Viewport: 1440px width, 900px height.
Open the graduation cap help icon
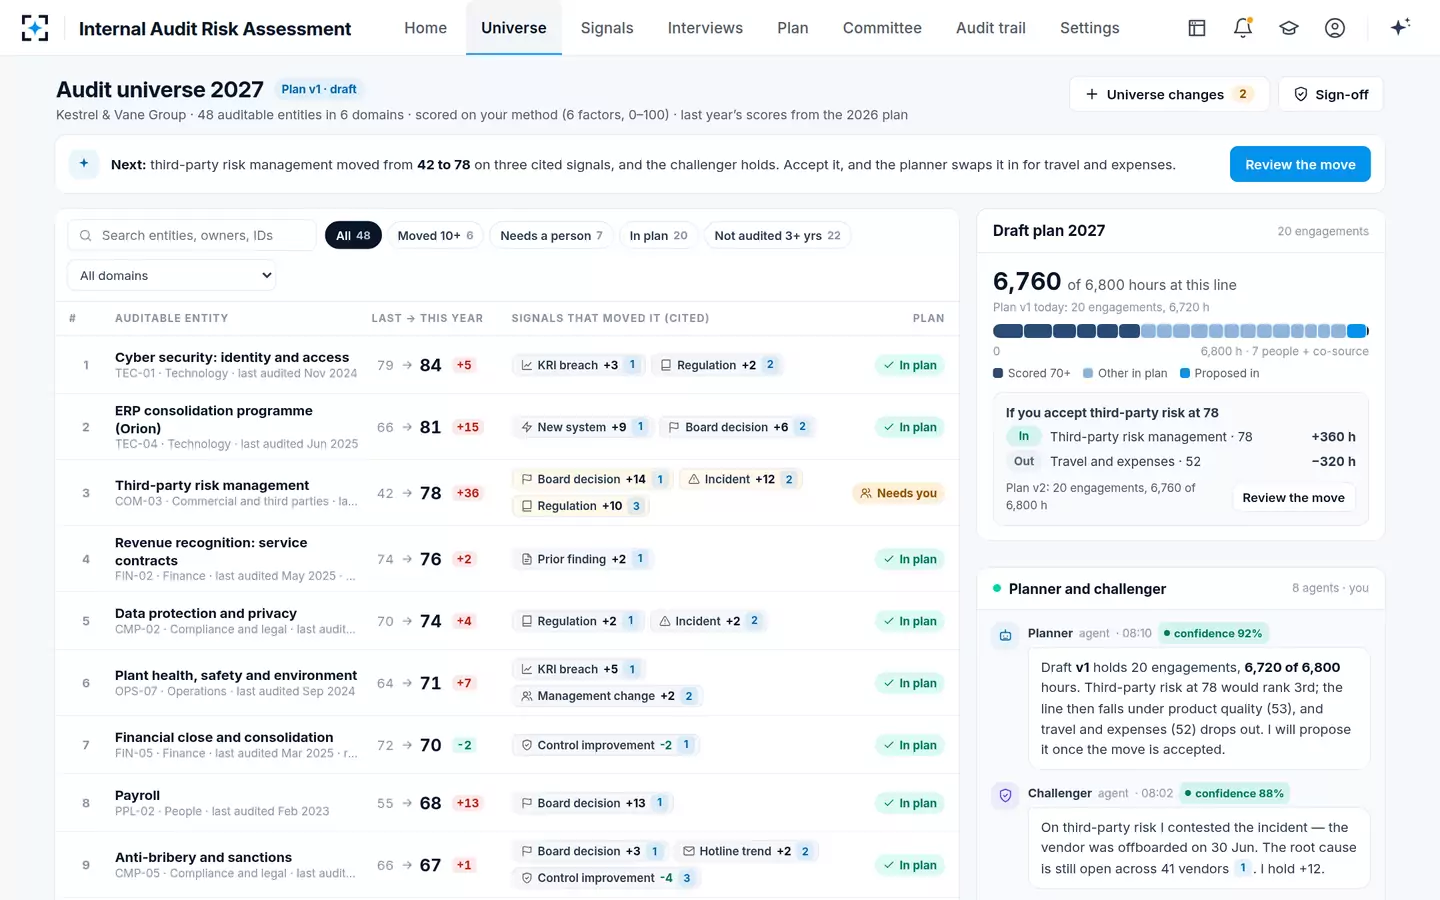[1289, 28]
